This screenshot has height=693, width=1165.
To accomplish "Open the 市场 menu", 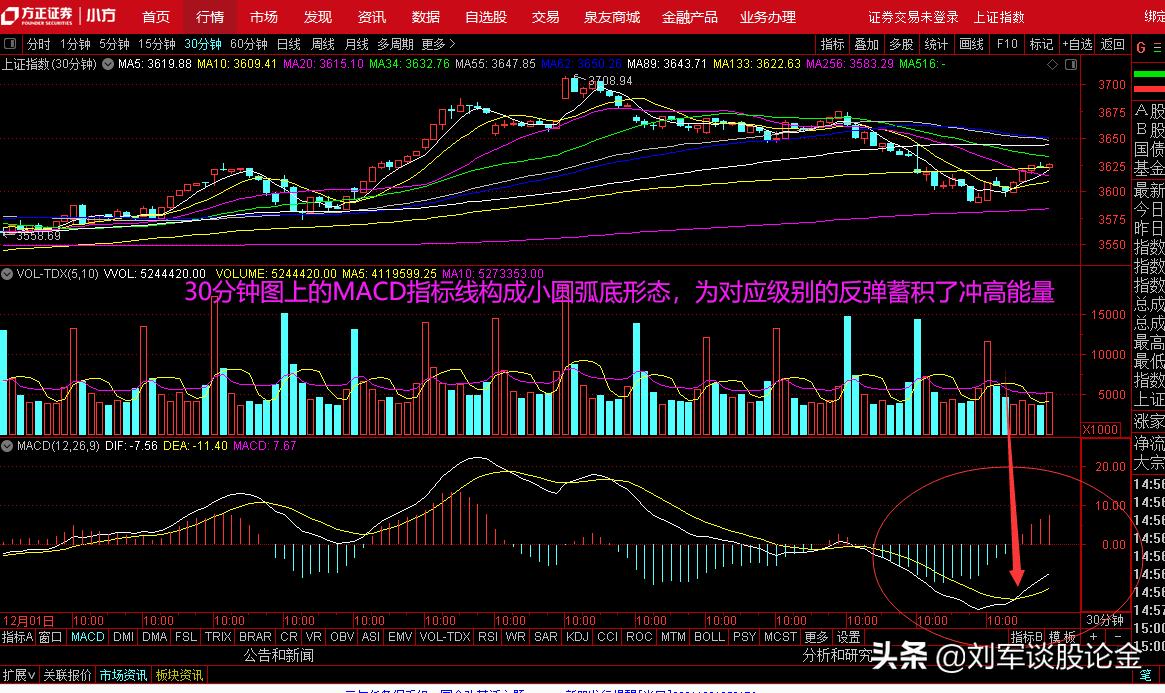I will (264, 16).
